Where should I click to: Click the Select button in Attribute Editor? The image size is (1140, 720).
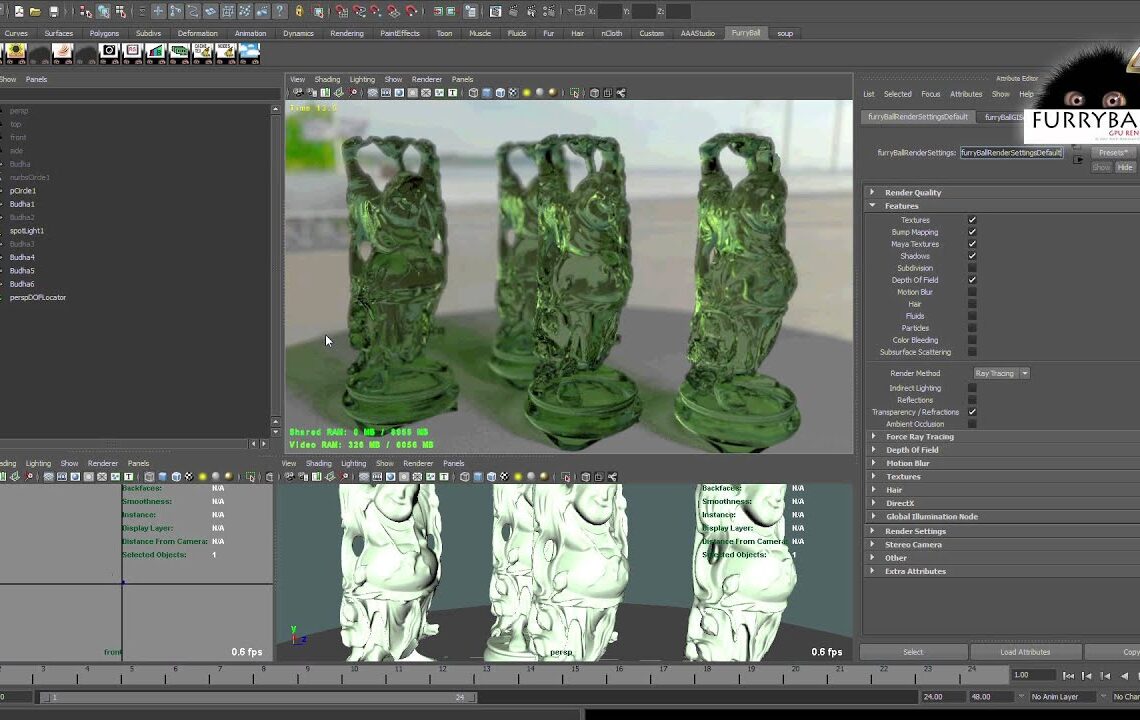click(912, 652)
